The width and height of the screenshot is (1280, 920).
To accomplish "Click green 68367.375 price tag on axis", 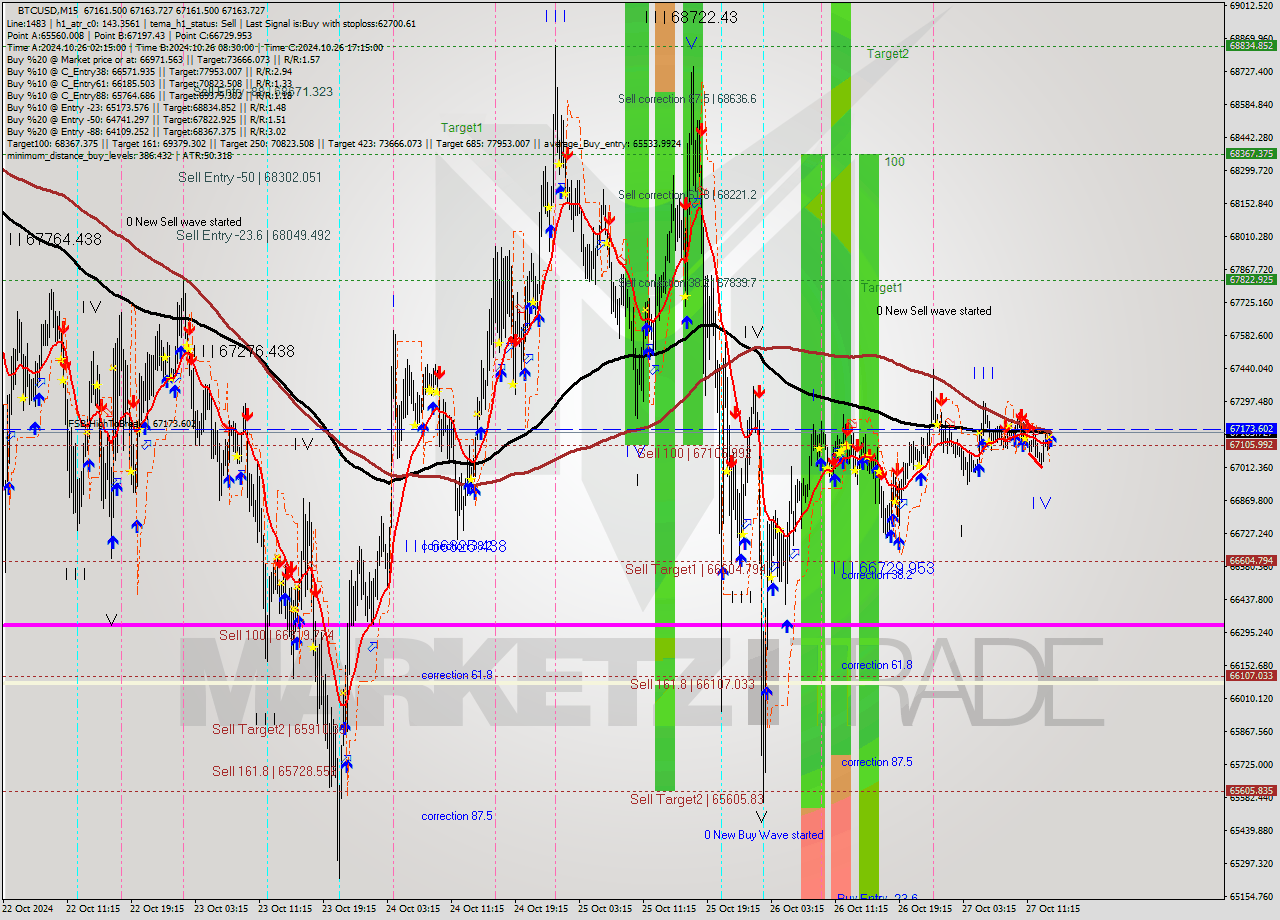I will [1251, 153].
